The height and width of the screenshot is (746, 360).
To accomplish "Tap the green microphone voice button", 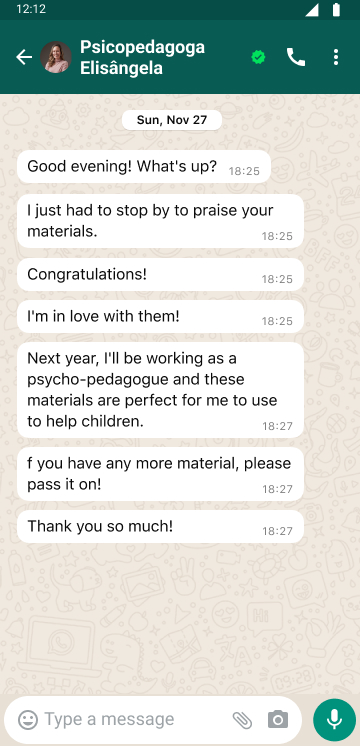I will tap(335, 719).
